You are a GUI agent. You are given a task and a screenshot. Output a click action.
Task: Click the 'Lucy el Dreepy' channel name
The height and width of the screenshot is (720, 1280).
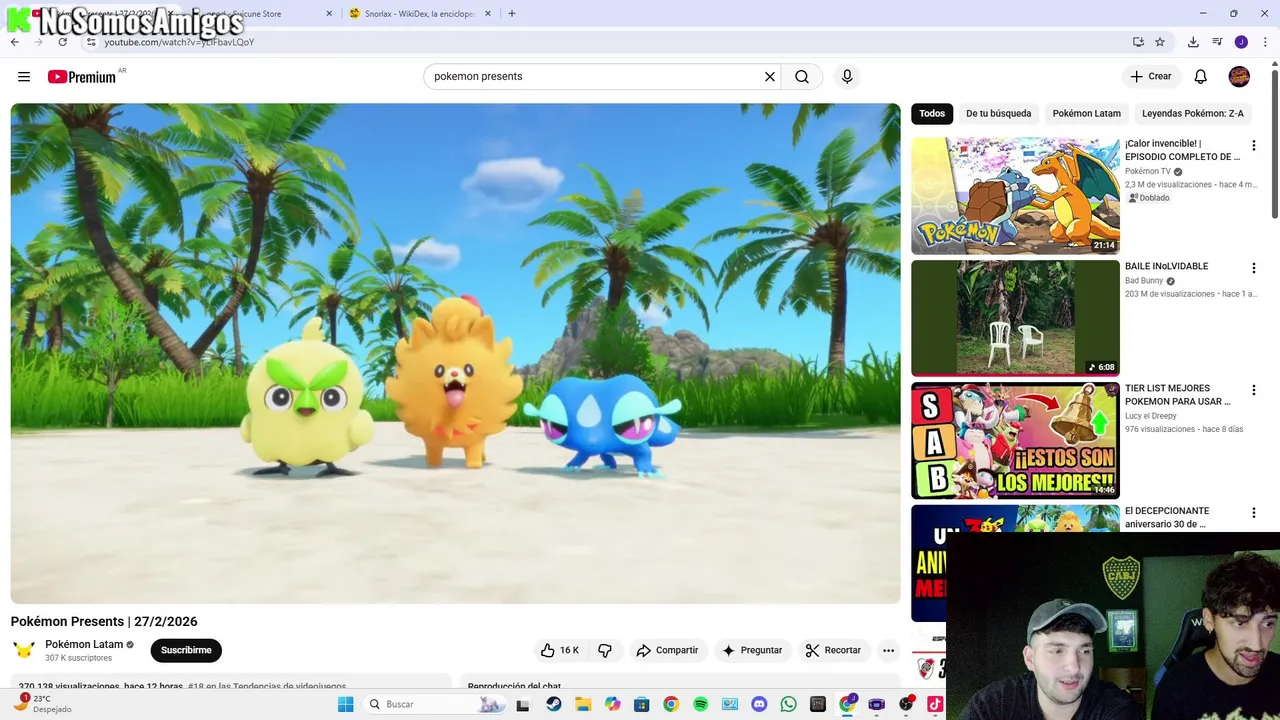pos(1151,416)
